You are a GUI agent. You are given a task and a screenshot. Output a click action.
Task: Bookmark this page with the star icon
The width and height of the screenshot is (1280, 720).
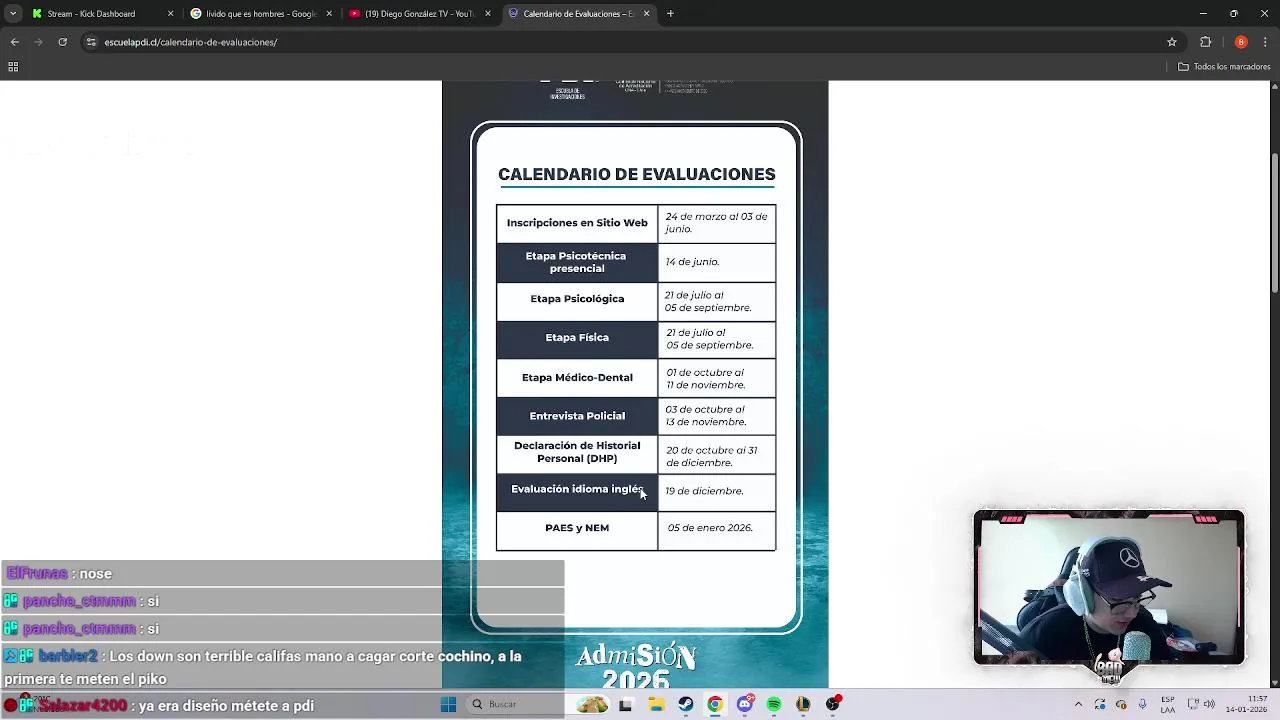(1172, 42)
